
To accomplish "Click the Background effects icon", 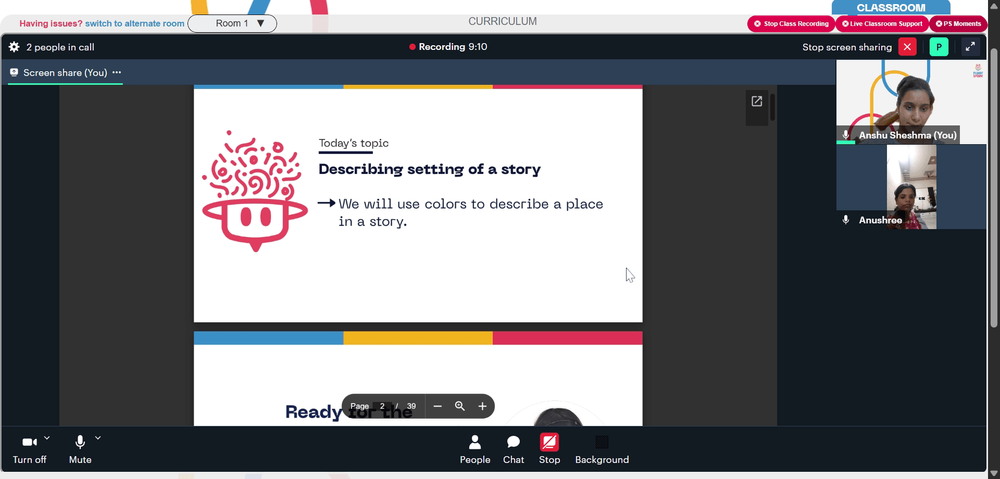I will [601, 442].
